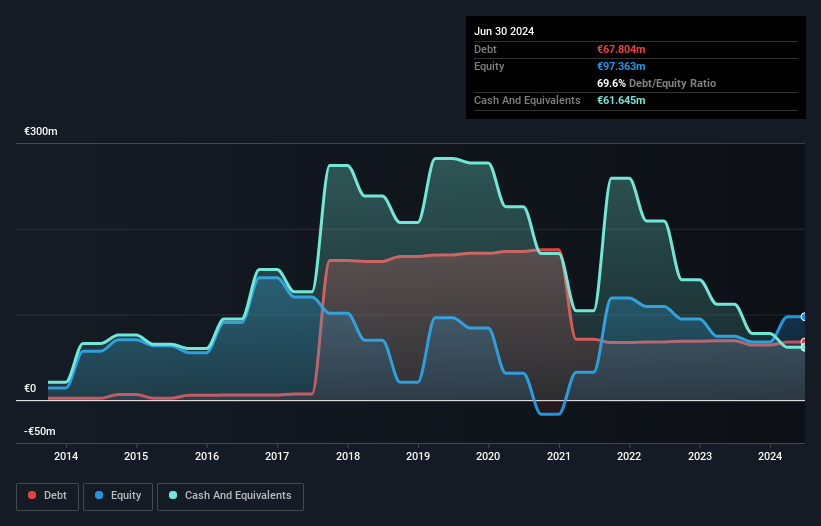The image size is (821, 526).
Task: Click the teal Cash endpoint marker on chart
Action: (804, 348)
